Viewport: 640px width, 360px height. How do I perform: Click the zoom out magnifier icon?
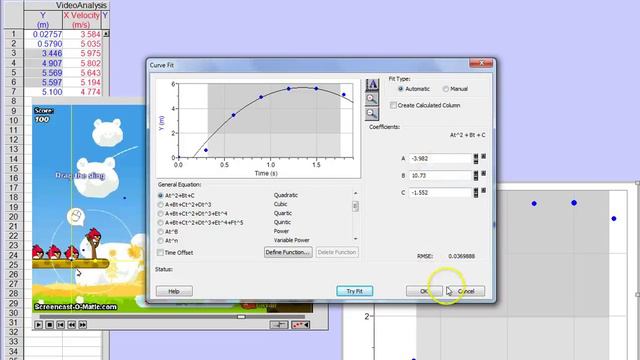[x=372, y=113]
